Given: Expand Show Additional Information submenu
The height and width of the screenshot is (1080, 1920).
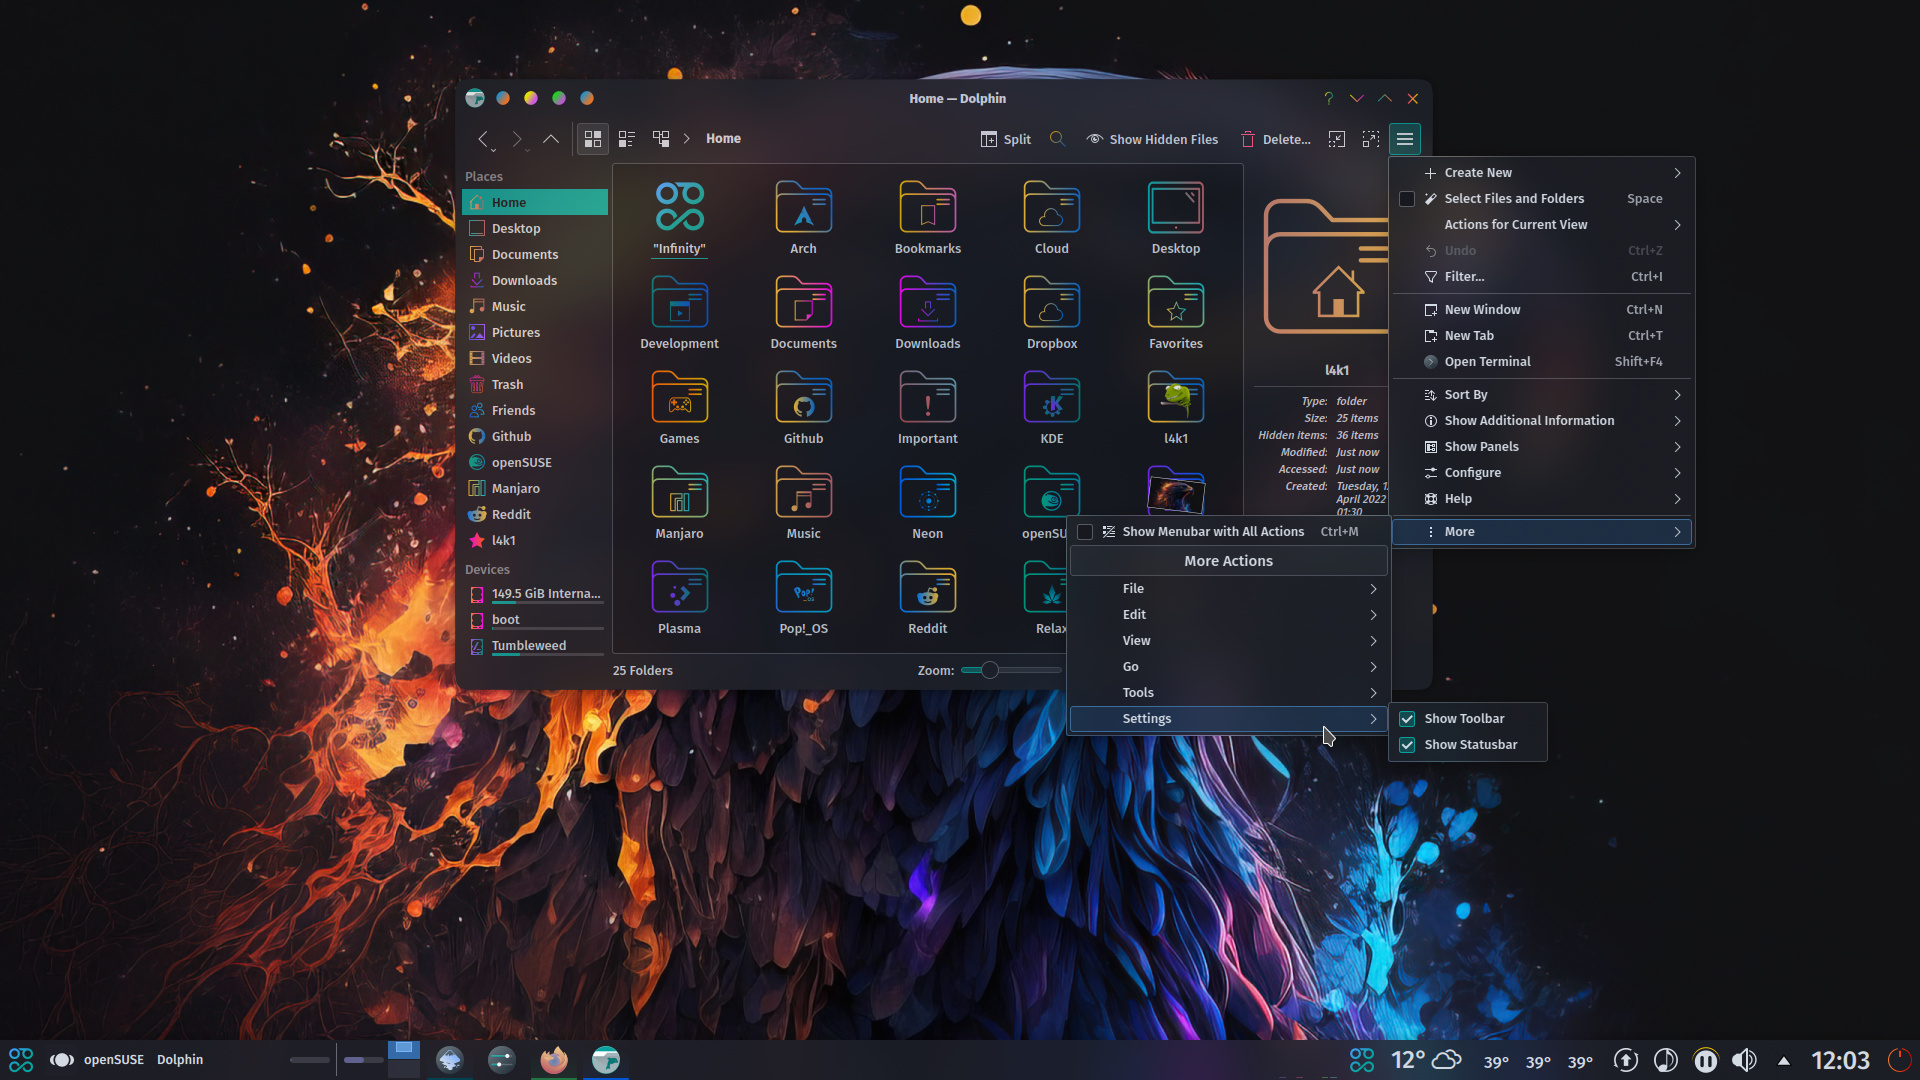Looking at the screenshot, I should tap(1541, 421).
